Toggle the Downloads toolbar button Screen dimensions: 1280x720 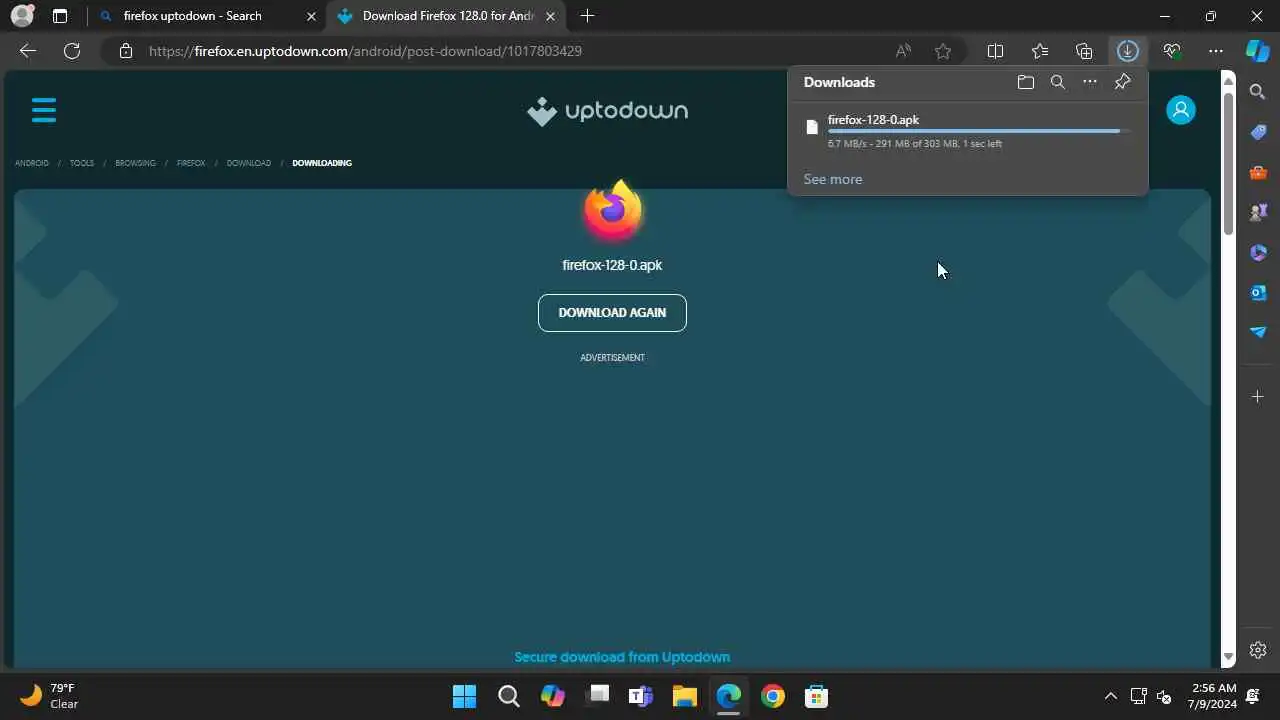(1128, 51)
